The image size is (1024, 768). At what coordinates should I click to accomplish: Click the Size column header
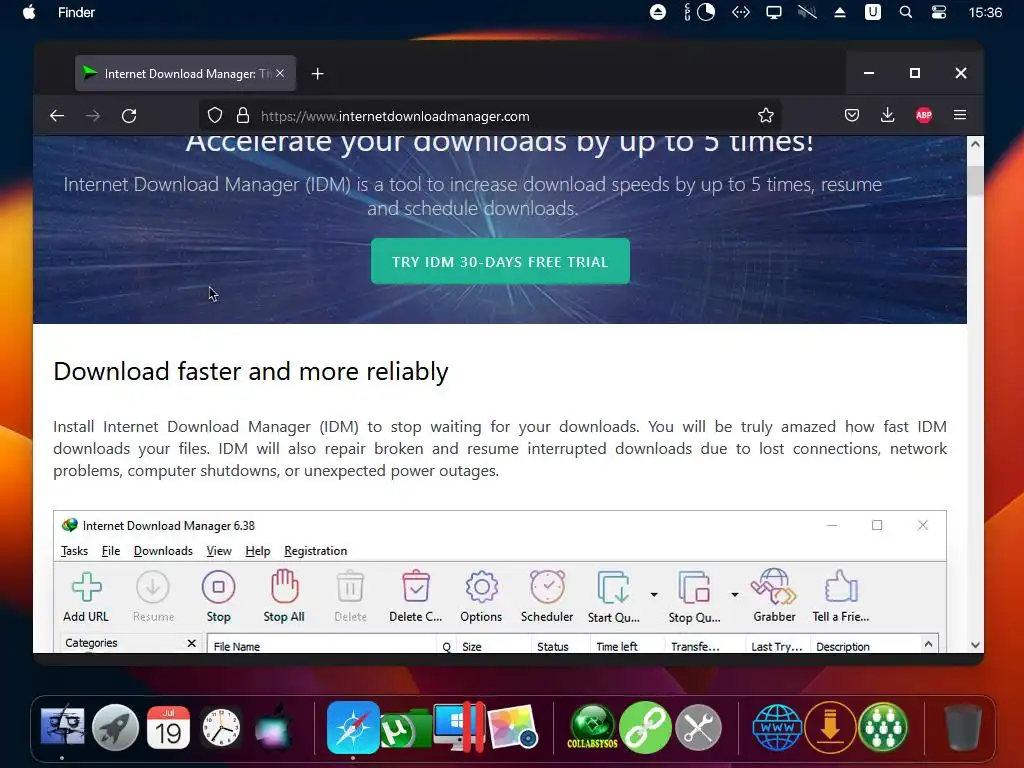click(494, 646)
